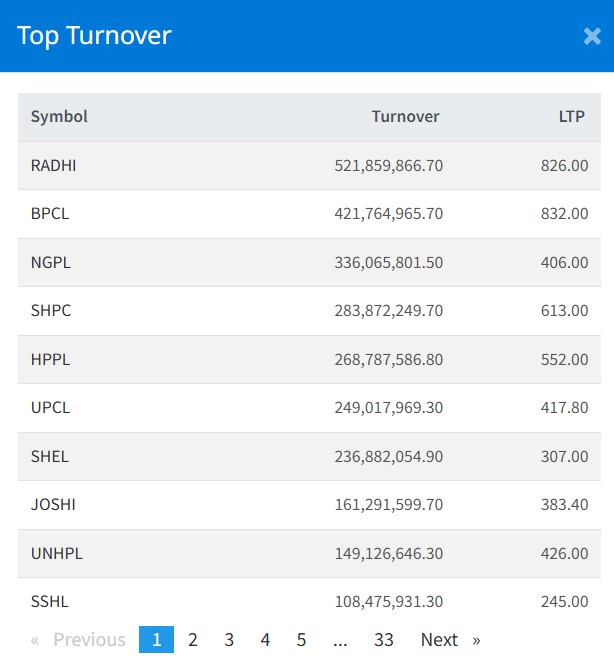Open page 4 of results

pyautogui.click(x=265, y=640)
